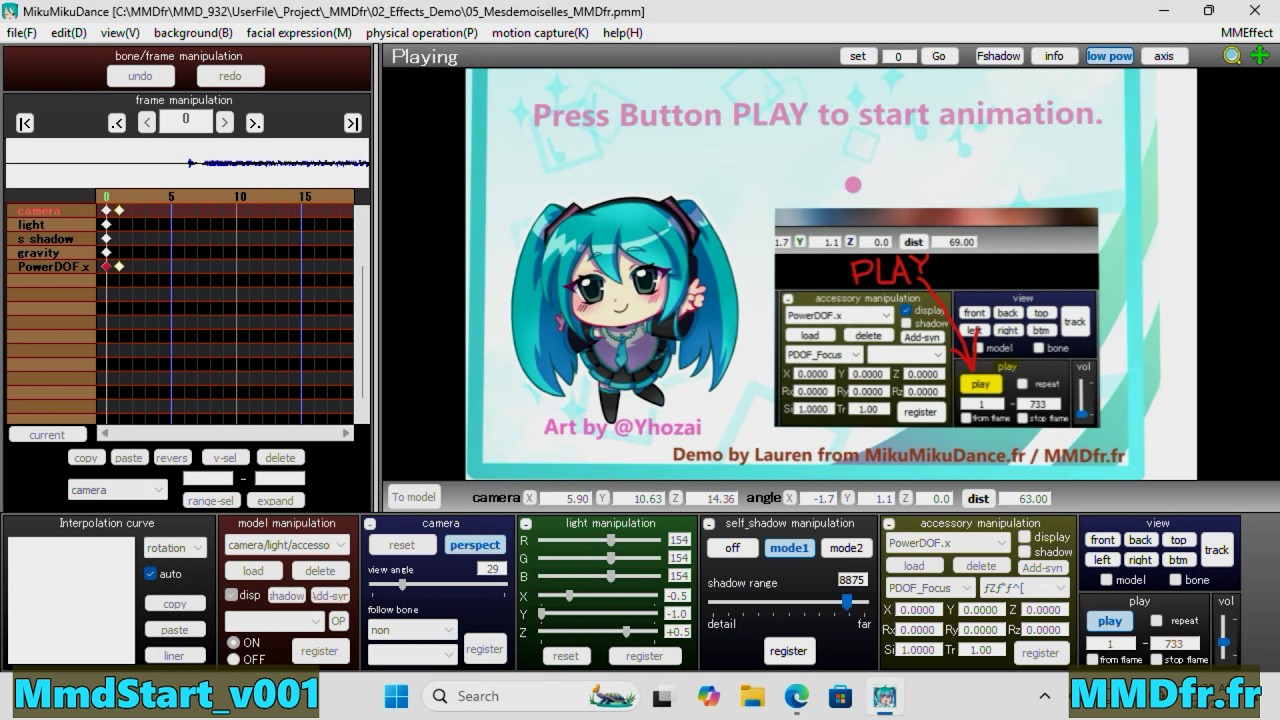Select the red PowerDOF.x keyframe at frame 0
Screen dimensions: 1280x720
tap(106, 266)
